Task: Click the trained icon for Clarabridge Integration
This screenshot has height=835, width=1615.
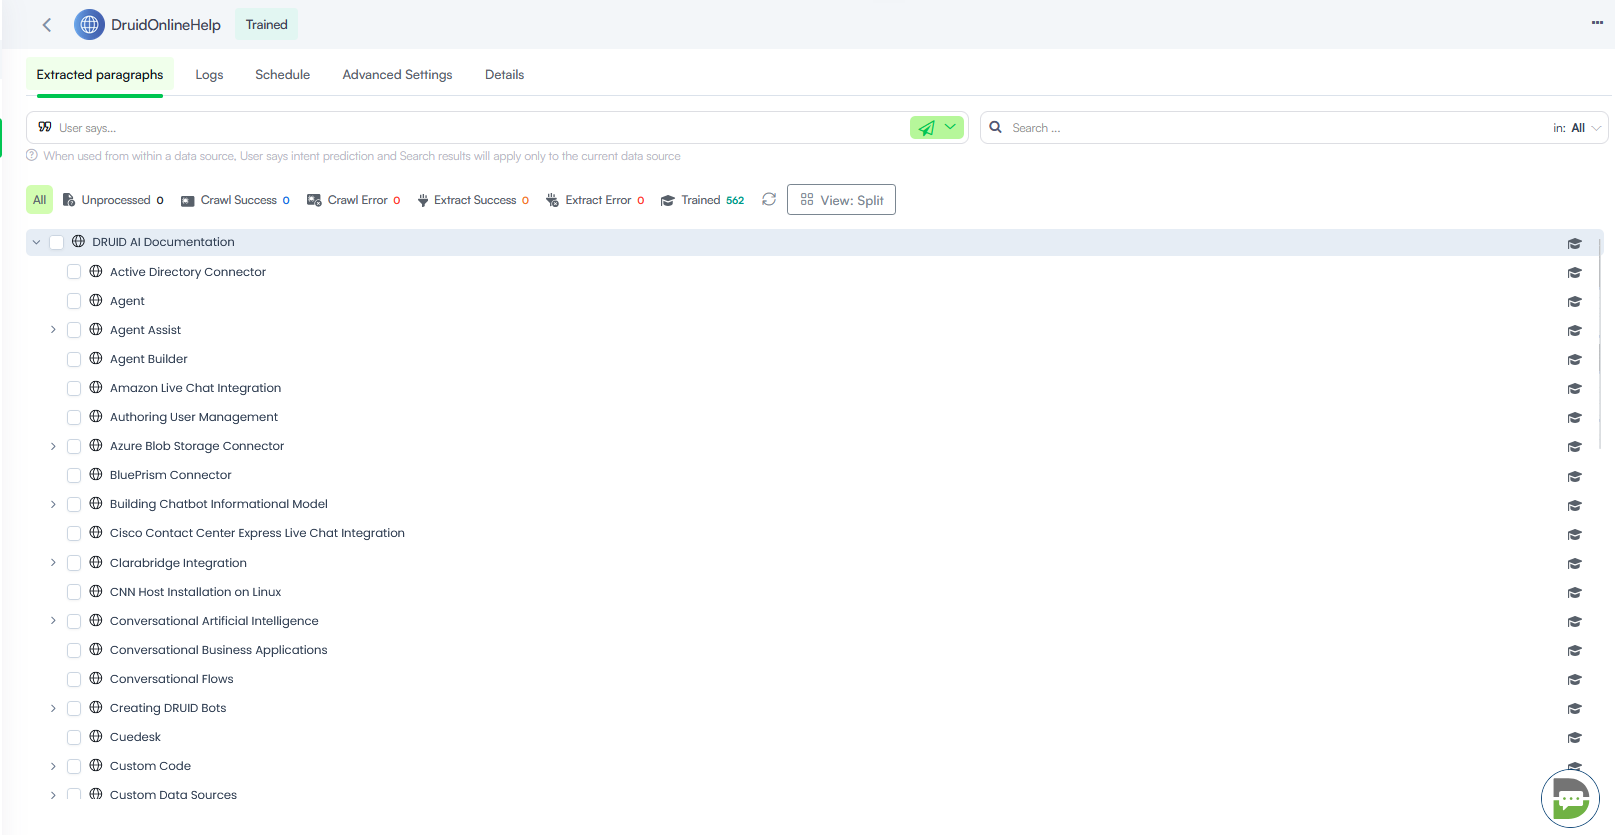Action: point(1575,563)
